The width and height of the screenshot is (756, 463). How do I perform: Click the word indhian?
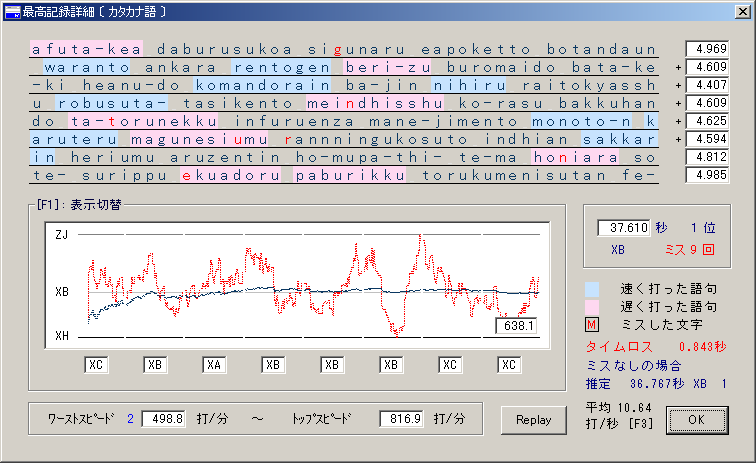pos(526,139)
